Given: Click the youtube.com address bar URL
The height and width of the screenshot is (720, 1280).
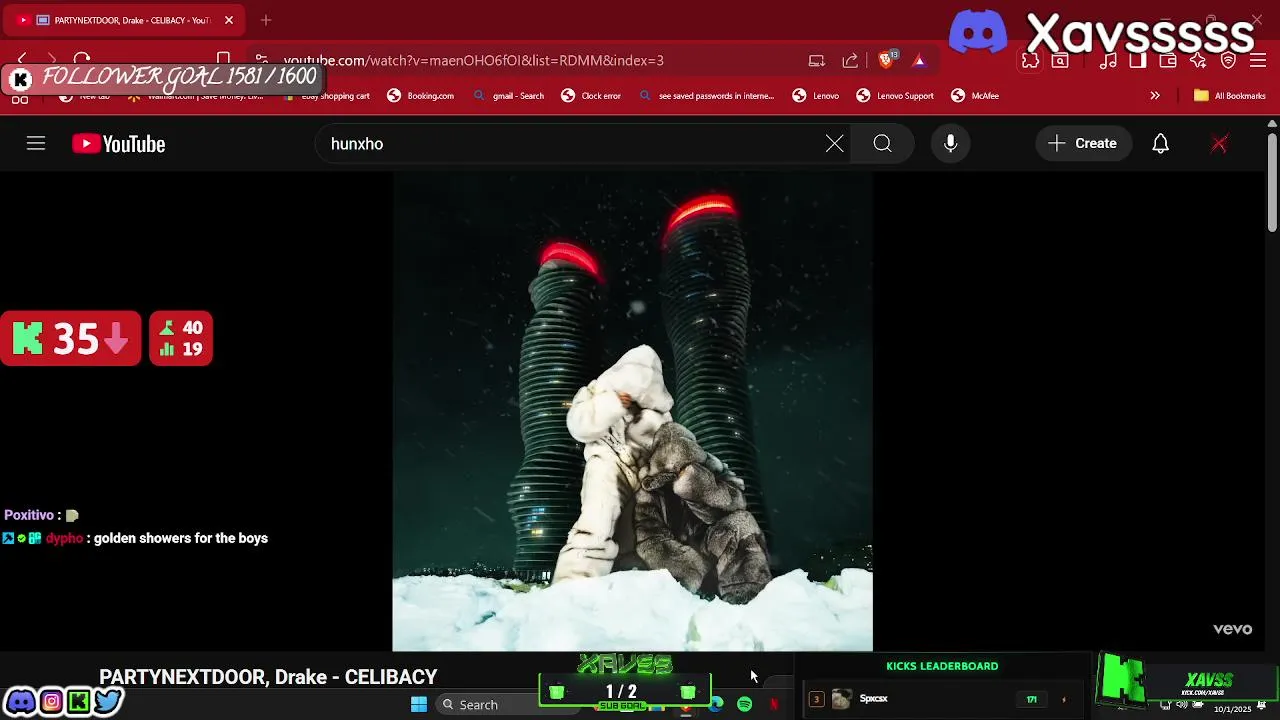Looking at the screenshot, I should pyautogui.click(x=473, y=61).
